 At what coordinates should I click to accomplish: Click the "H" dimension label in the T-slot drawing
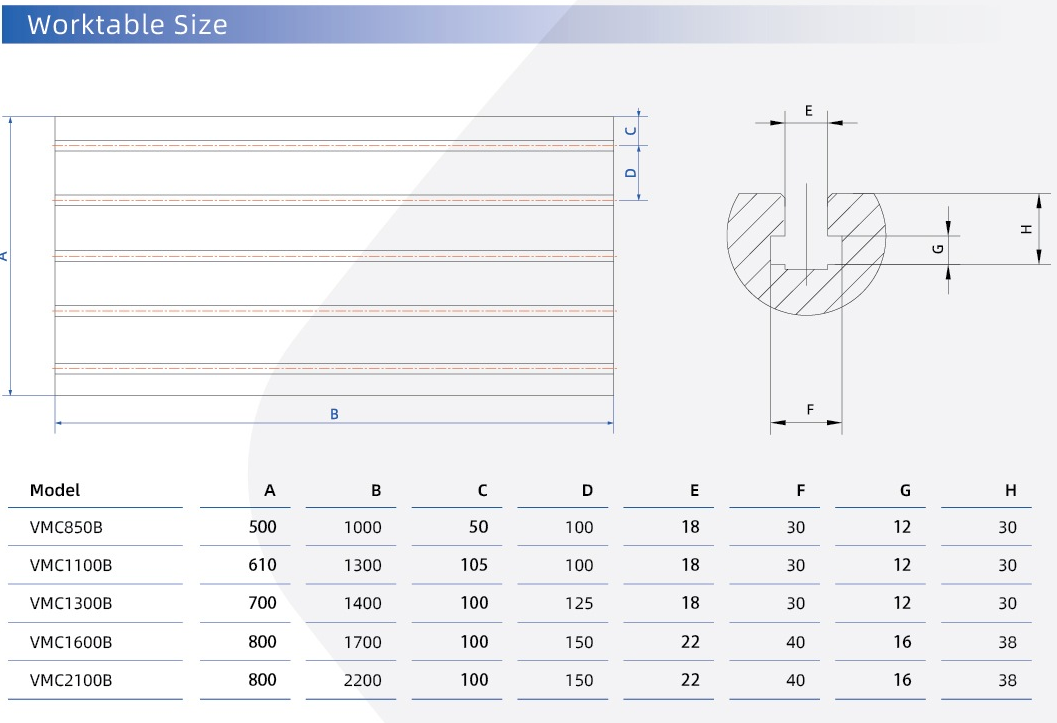coord(1027,229)
